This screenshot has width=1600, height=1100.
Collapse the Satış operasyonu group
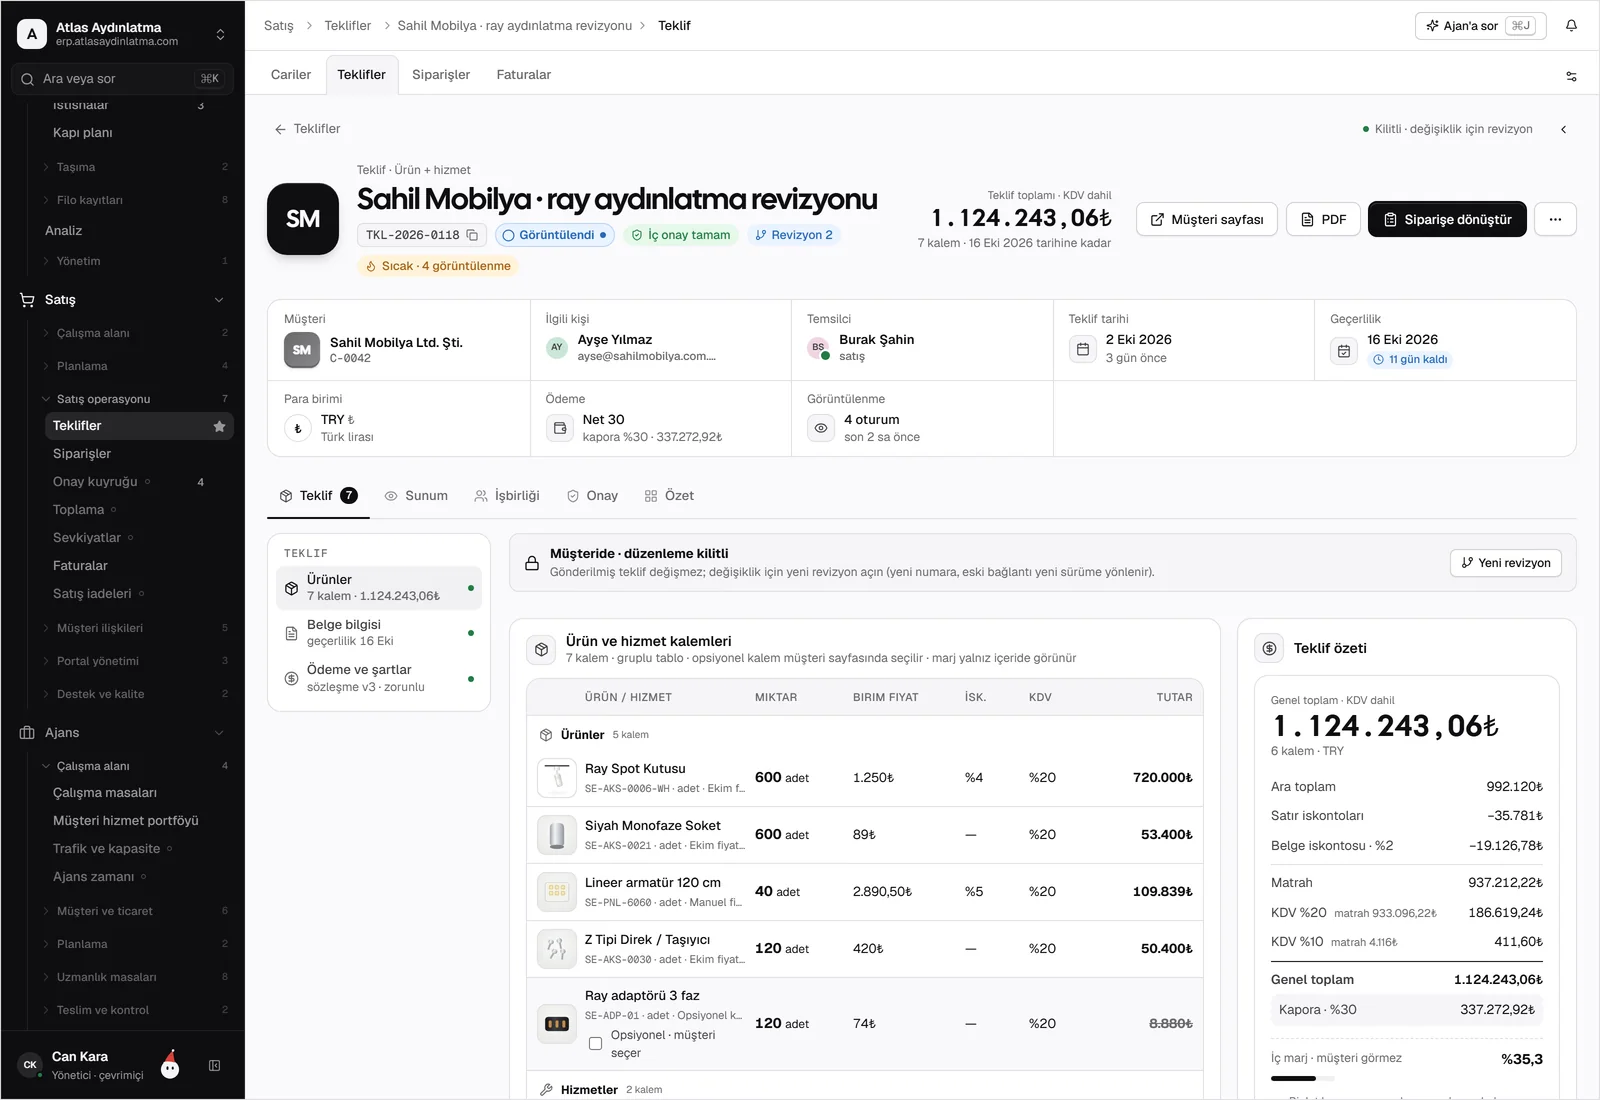[46, 399]
